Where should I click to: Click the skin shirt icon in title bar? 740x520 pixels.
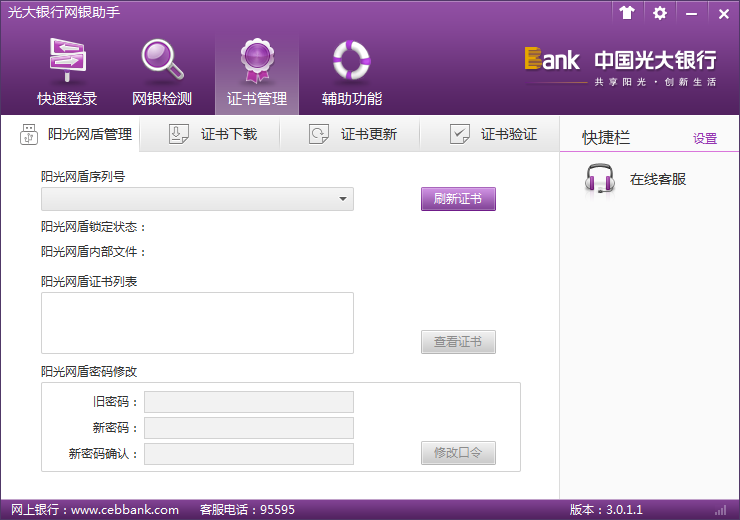click(627, 13)
